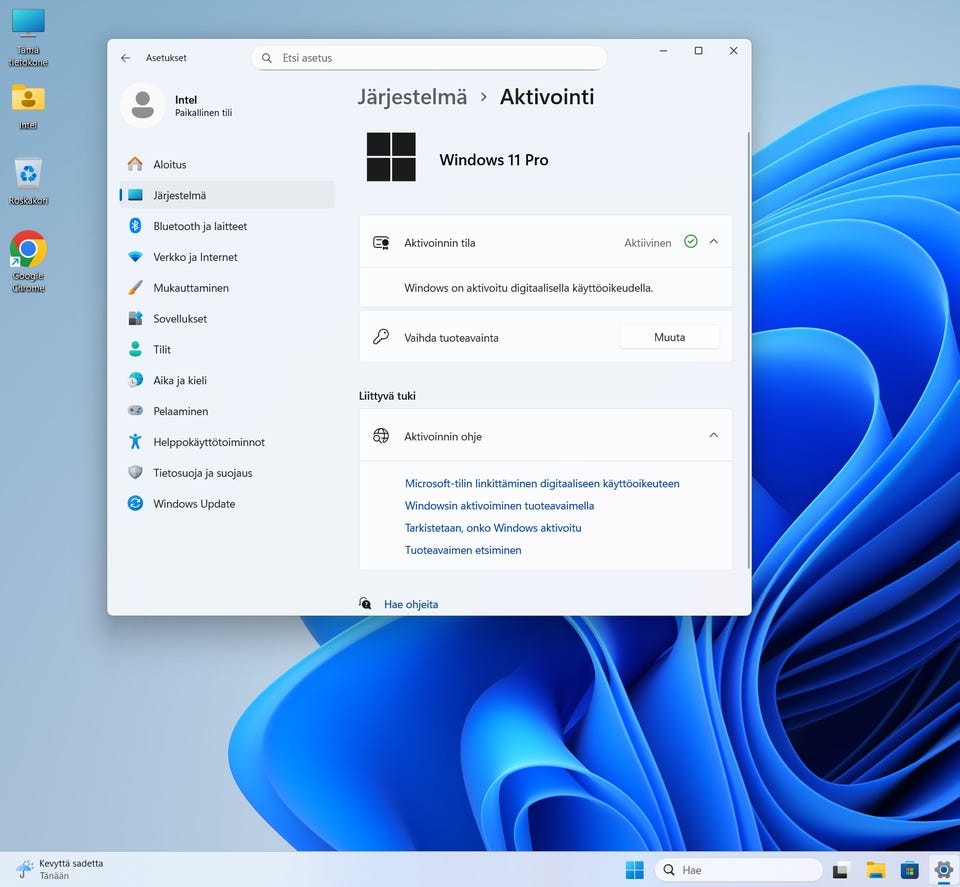Image resolution: width=960 pixels, height=887 pixels.
Task: Open the Google Chrome desktop shortcut
Action: coord(28,250)
